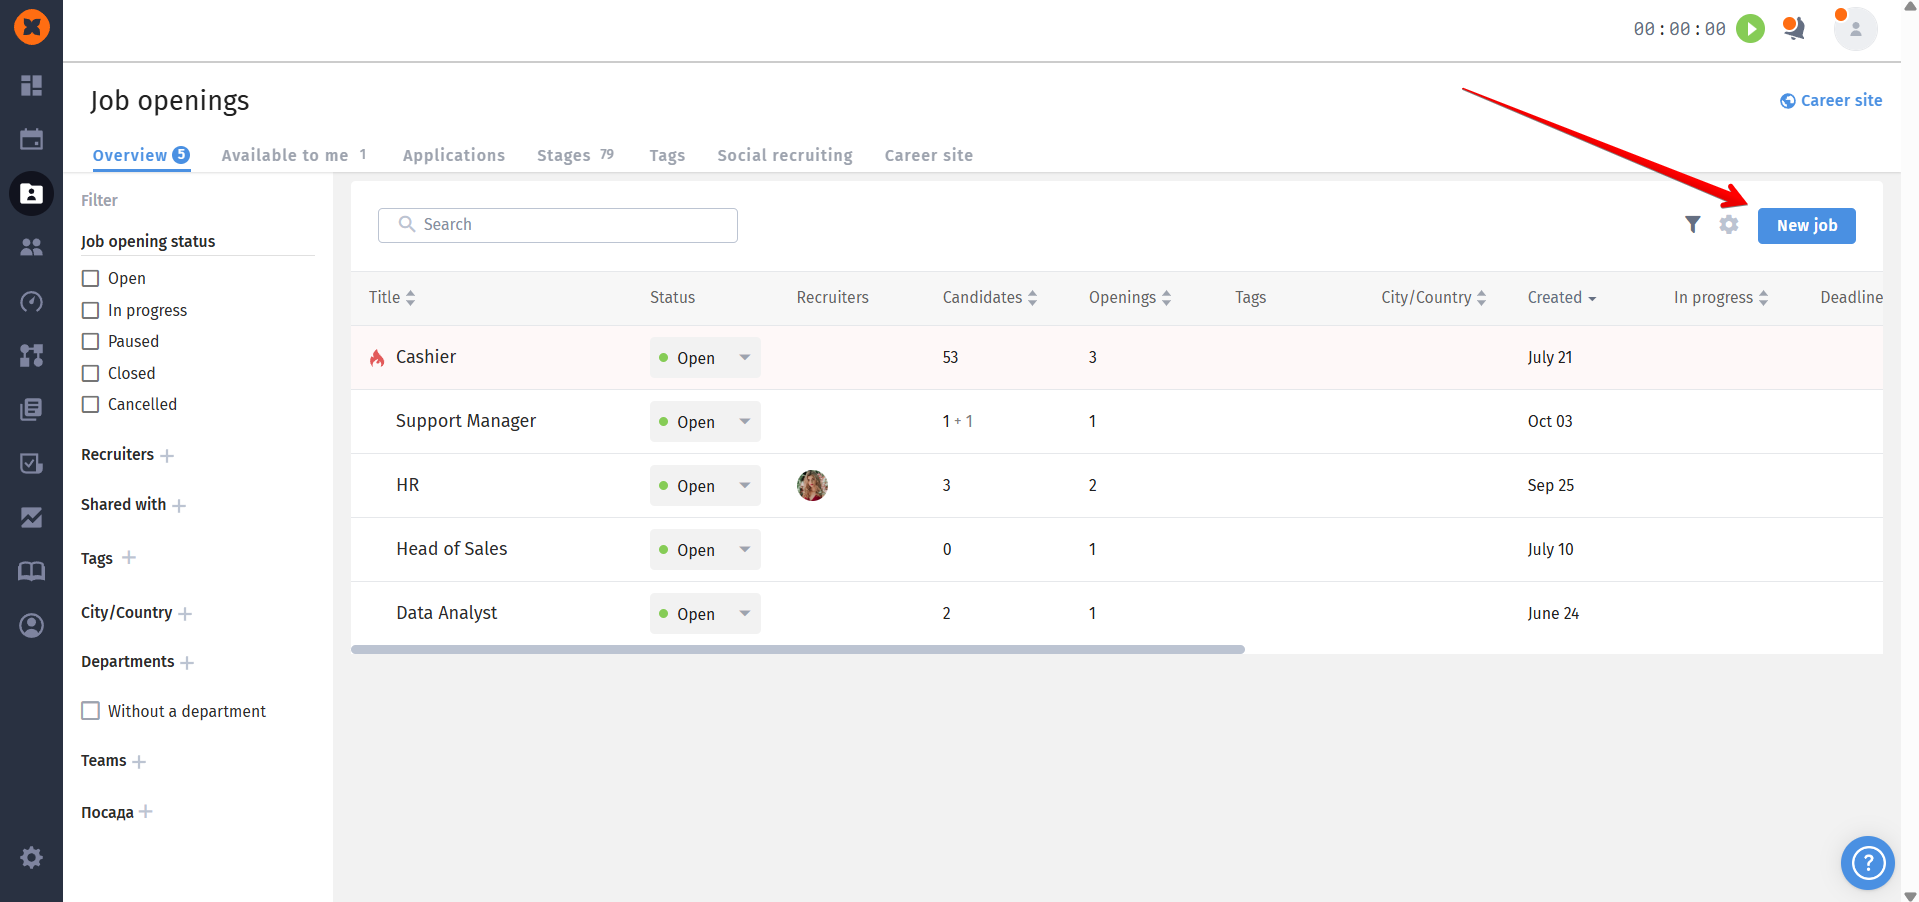Check the Paused status filter
The height and width of the screenshot is (902, 1919).
click(x=91, y=341)
